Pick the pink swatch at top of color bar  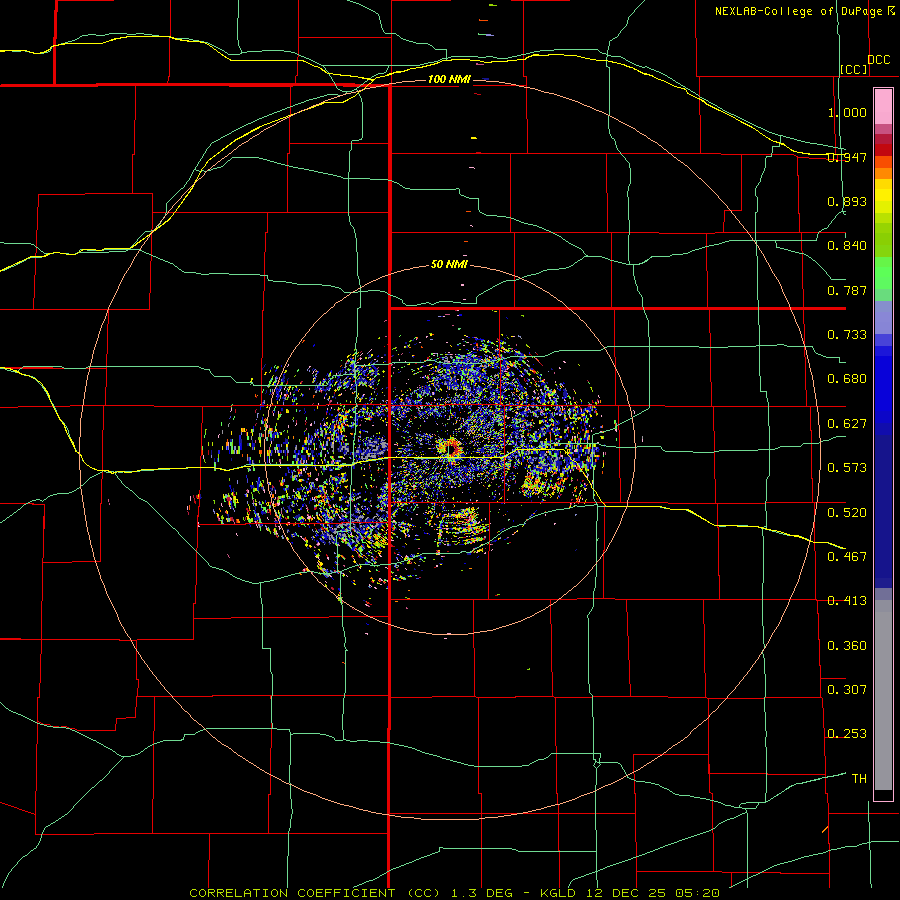pyautogui.click(x=883, y=107)
